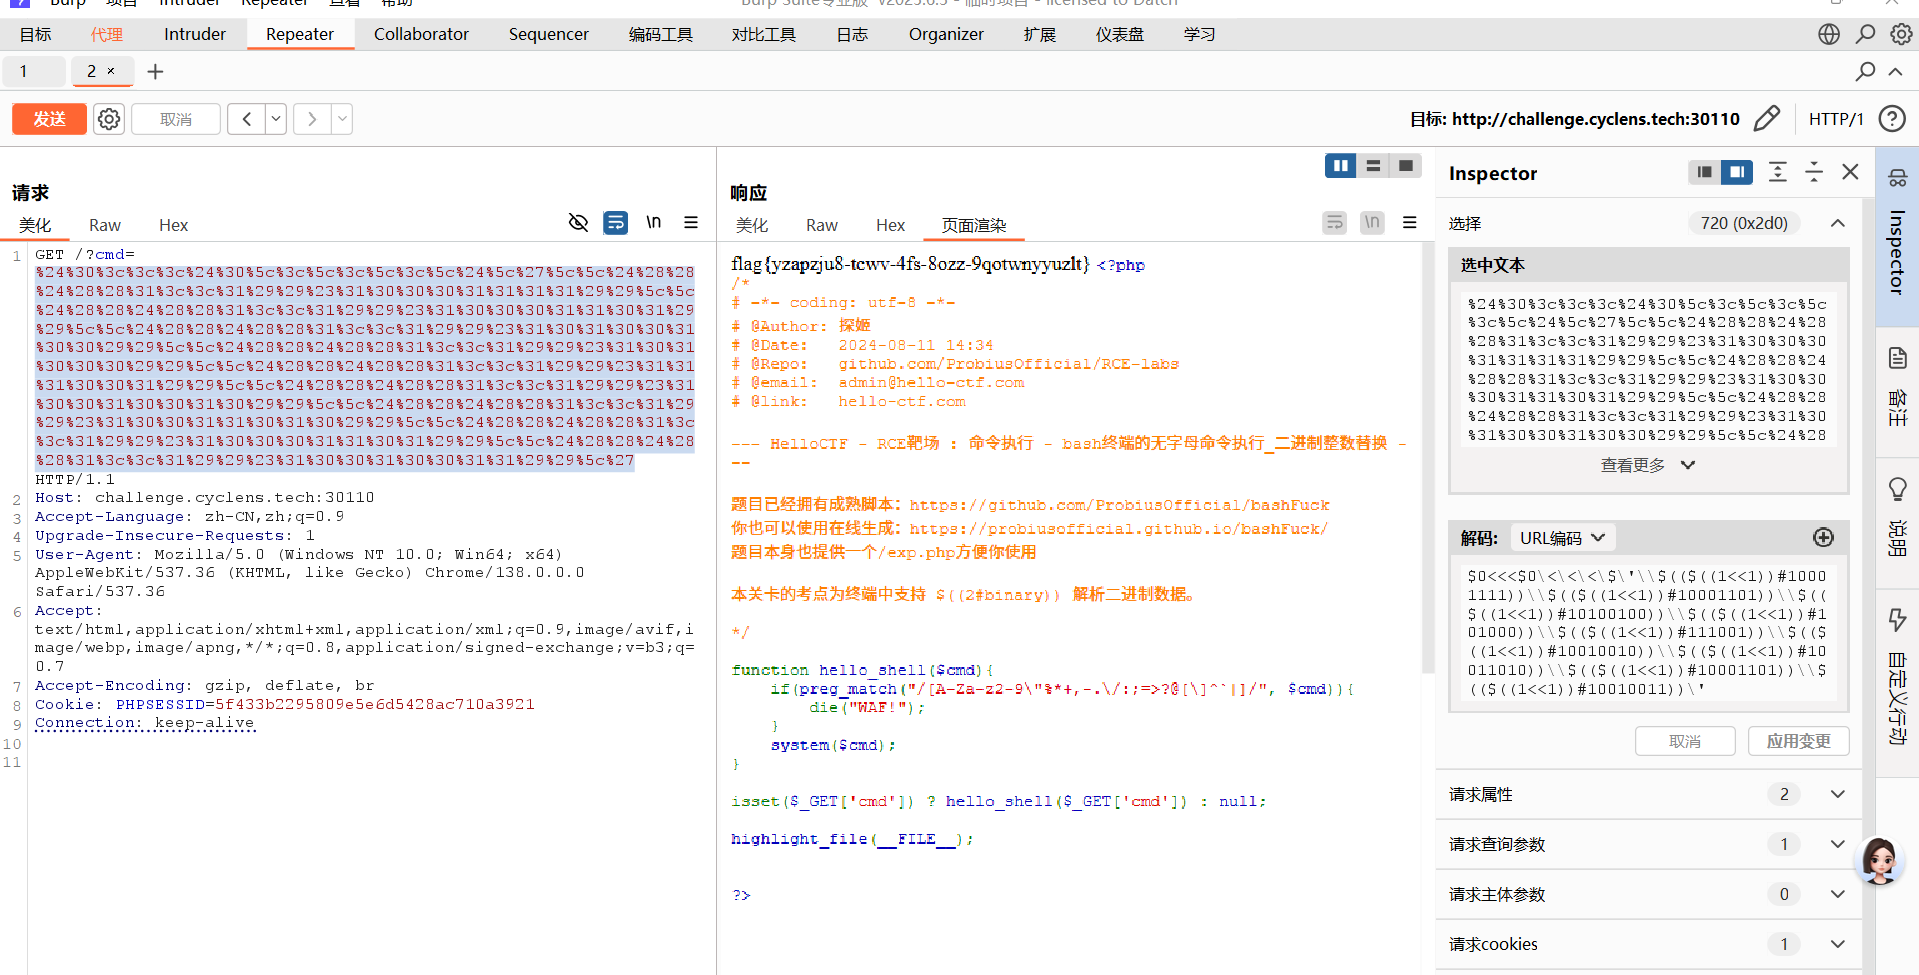Toggle response line wrap icon
The image size is (1919, 975).
tap(1335, 222)
